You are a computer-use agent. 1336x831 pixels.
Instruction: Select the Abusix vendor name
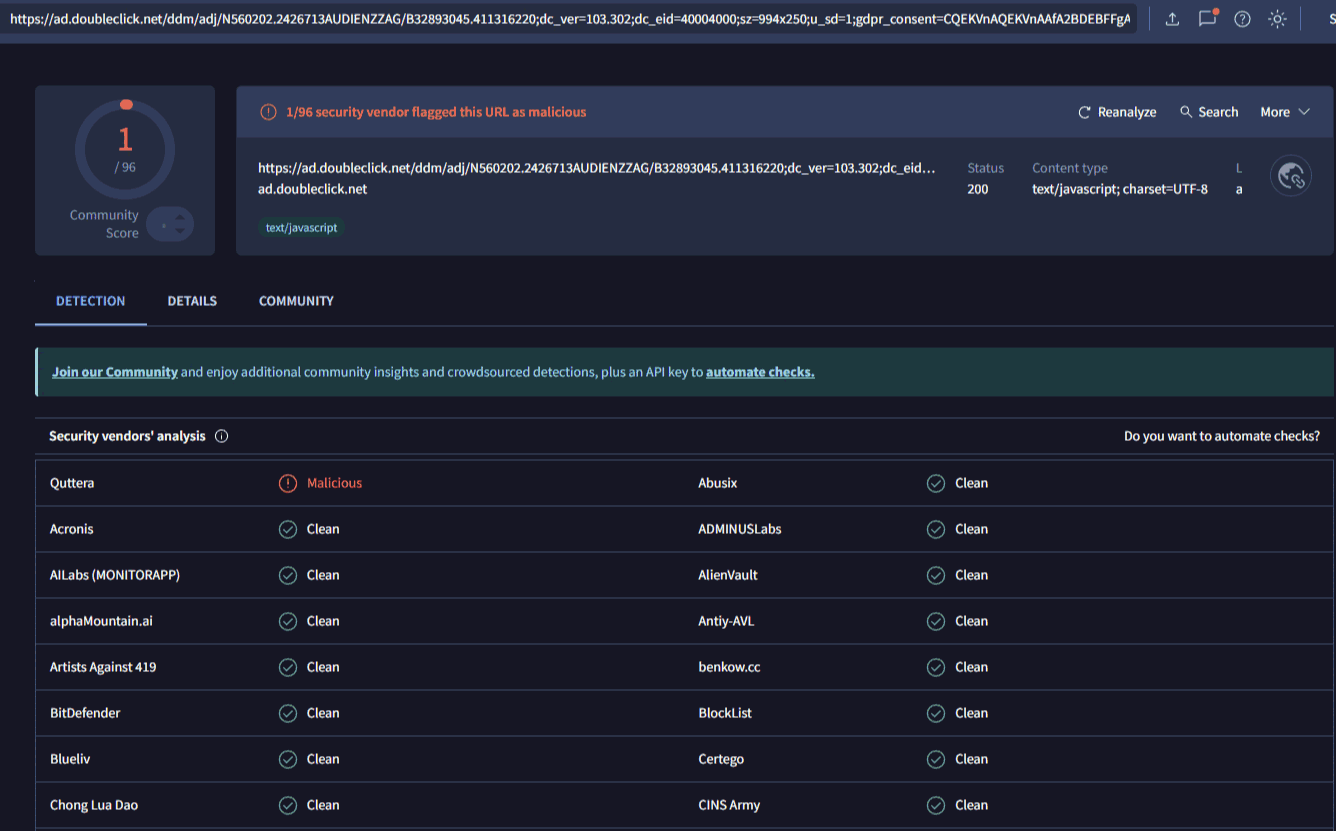[718, 483]
